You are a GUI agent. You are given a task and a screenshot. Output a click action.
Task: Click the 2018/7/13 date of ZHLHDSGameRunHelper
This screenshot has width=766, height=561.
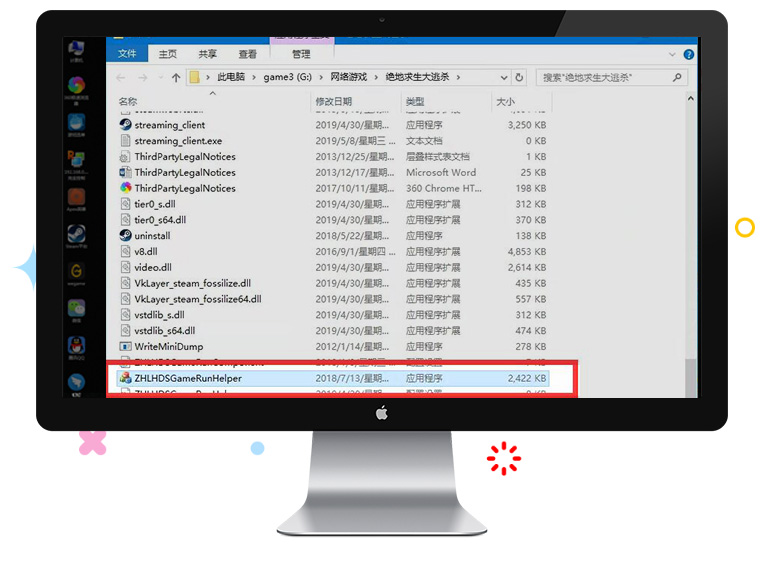[x=352, y=378]
